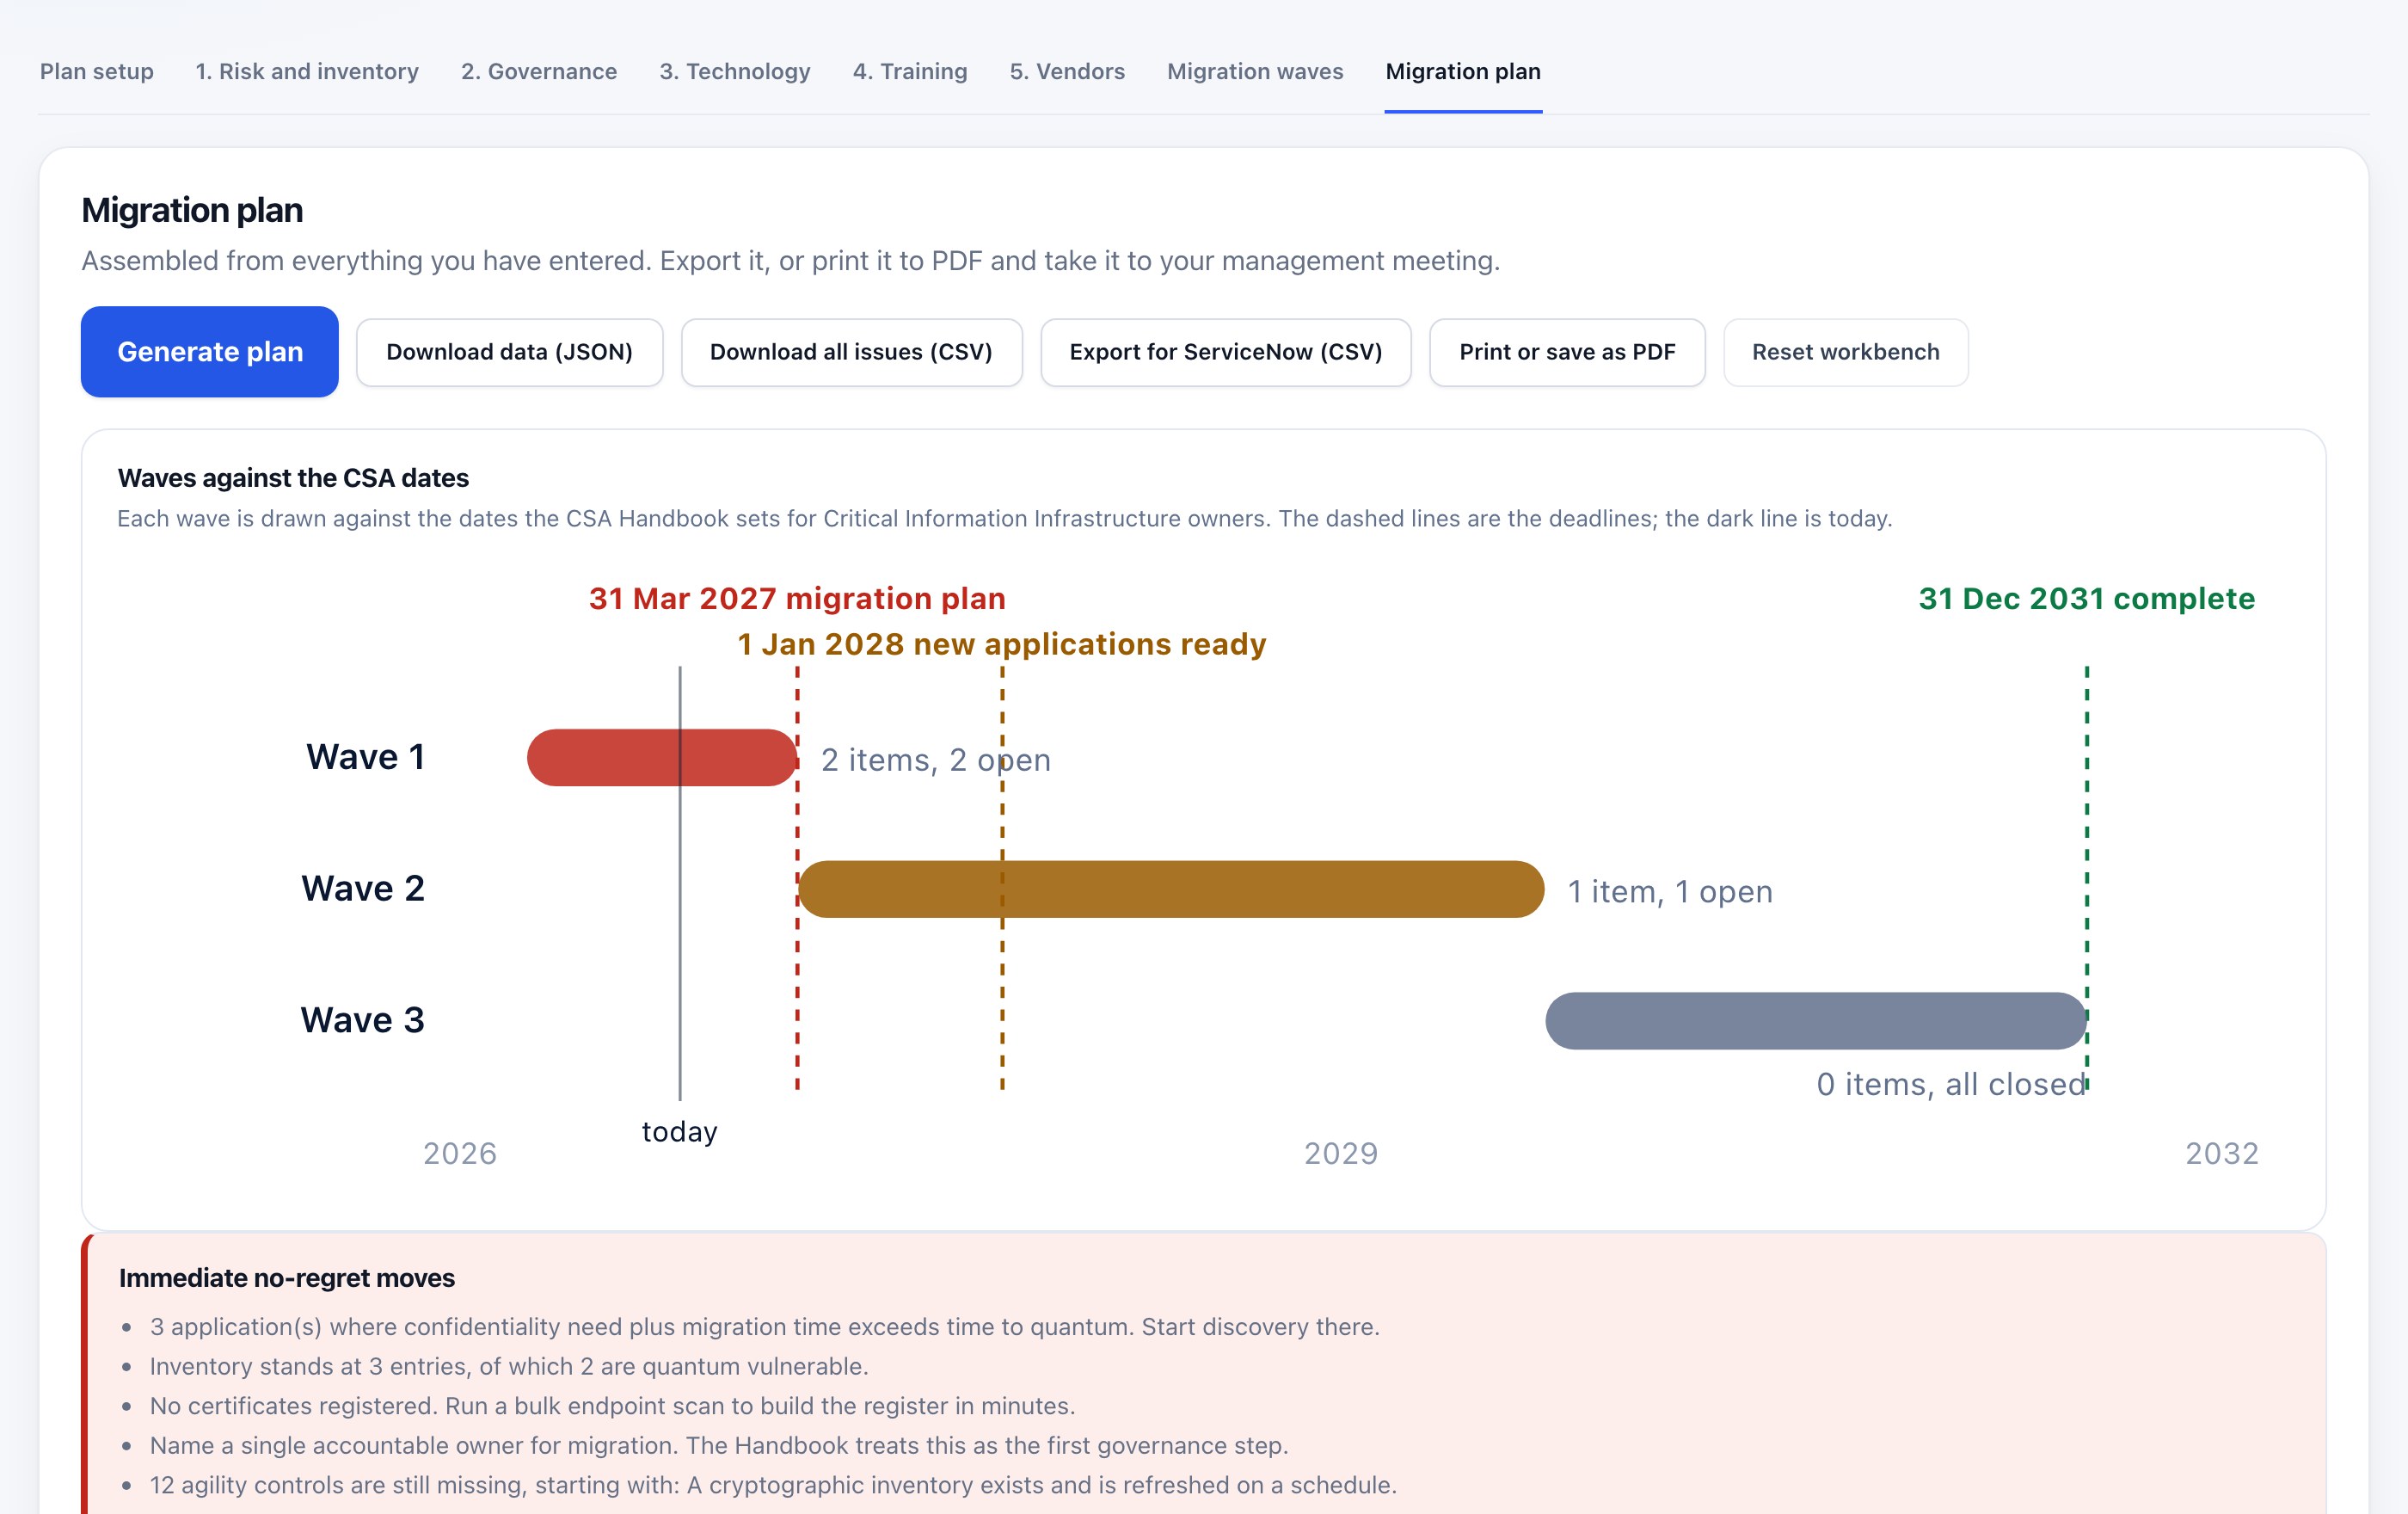This screenshot has width=2408, height=1514.
Task: Click the 'Migration plan' page heading
Action: [192, 210]
